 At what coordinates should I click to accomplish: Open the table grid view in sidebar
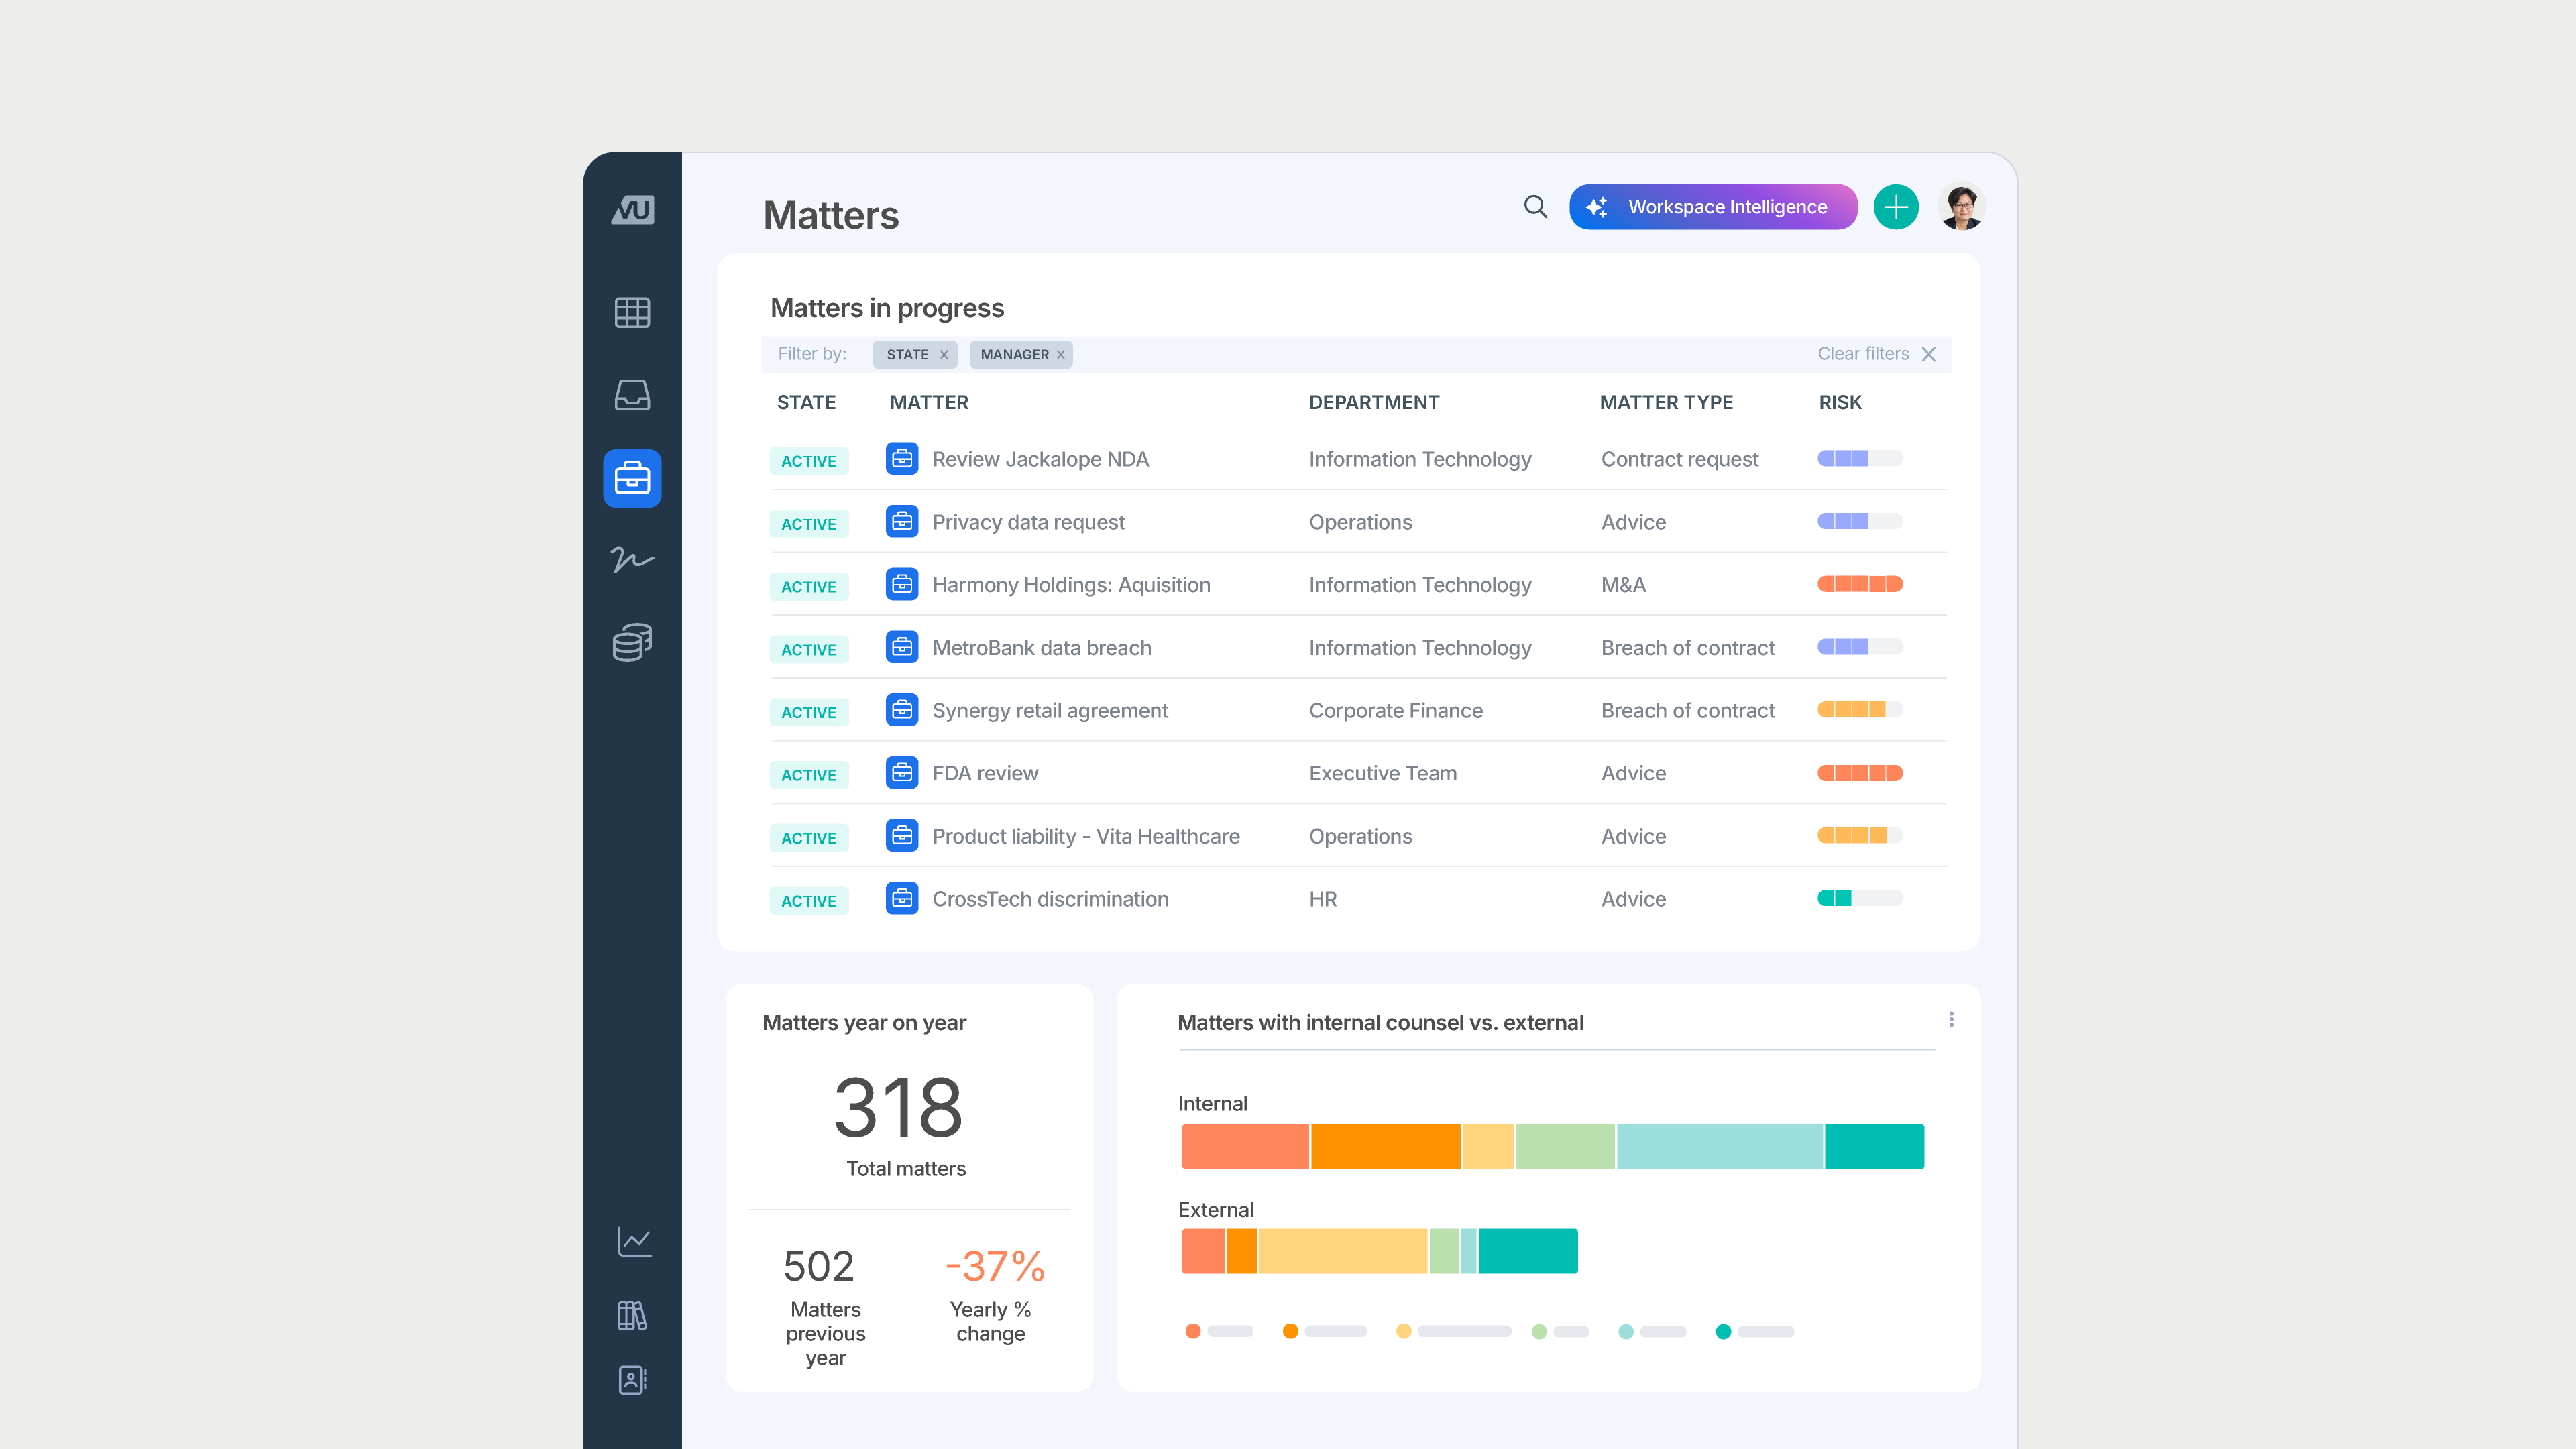coord(632,313)
